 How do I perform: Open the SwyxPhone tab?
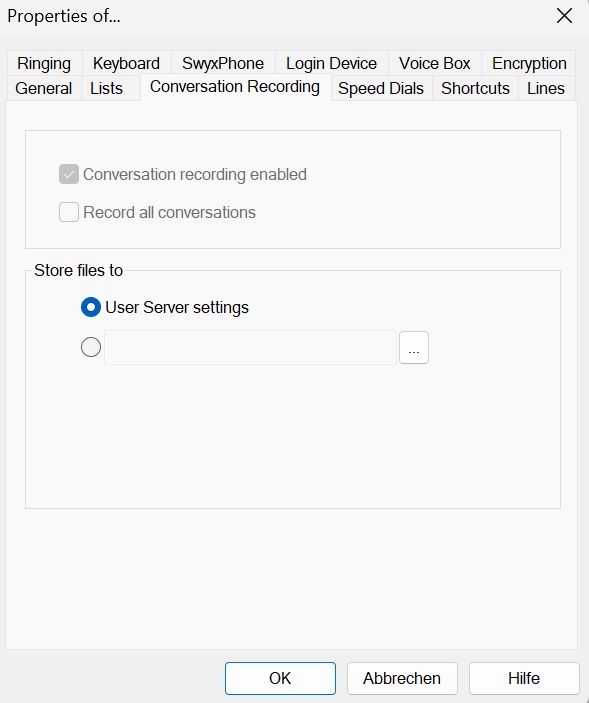click(x=223, y=63)
